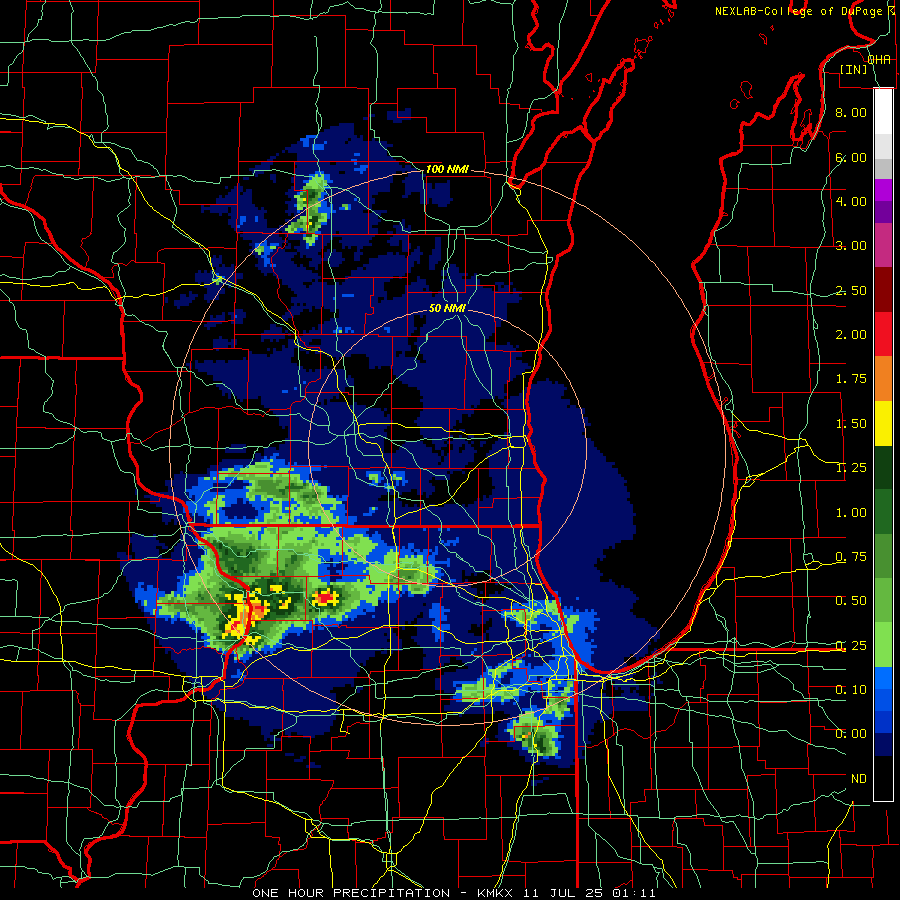Click the 0.00 legend value
This screenshot has width=900, height=900.
click(x=851, y=734)
